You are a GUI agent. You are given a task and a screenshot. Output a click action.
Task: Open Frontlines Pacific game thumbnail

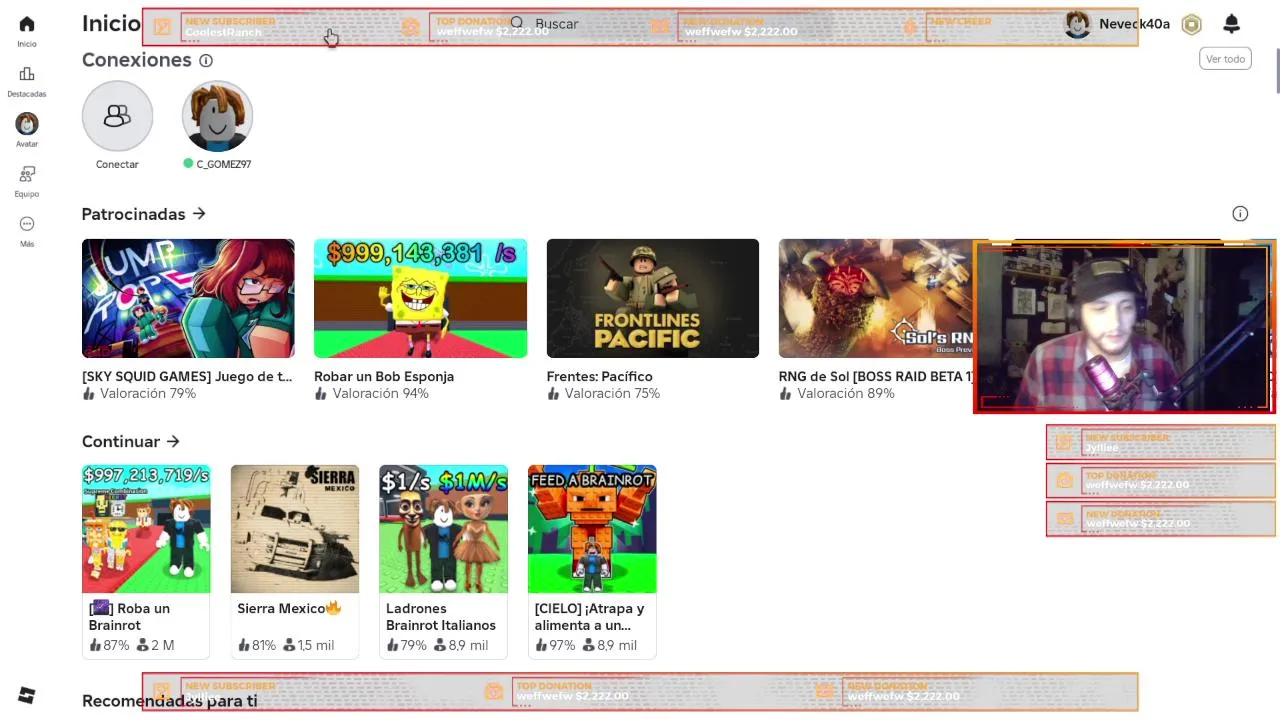pos(653,298)
